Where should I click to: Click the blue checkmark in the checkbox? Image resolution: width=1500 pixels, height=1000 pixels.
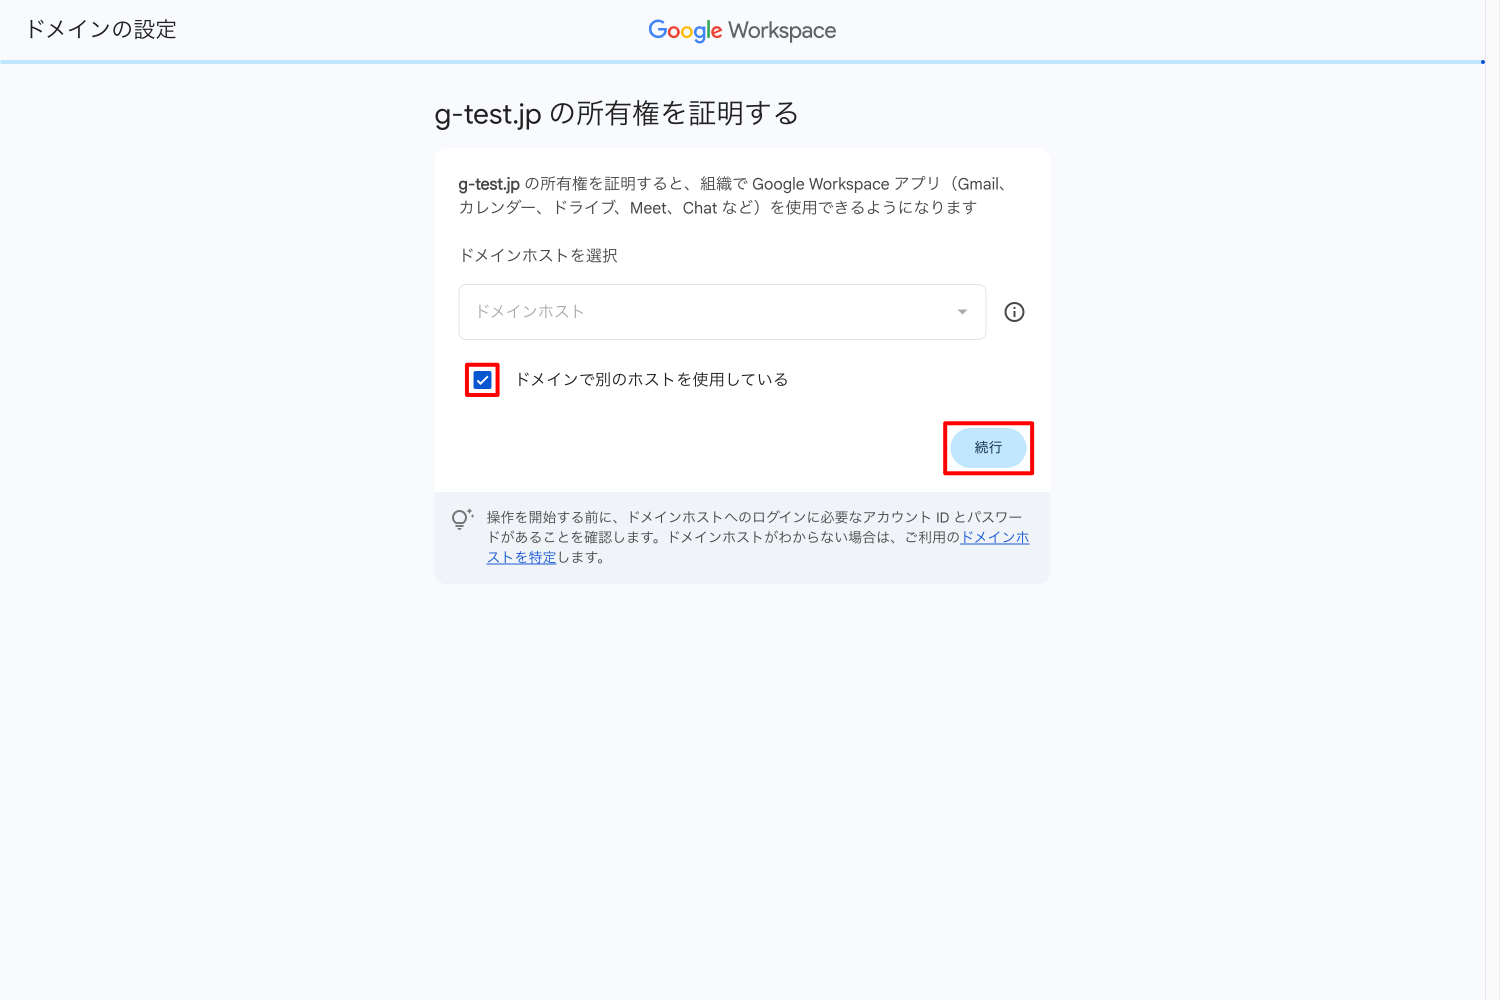[x=482, y=380]
